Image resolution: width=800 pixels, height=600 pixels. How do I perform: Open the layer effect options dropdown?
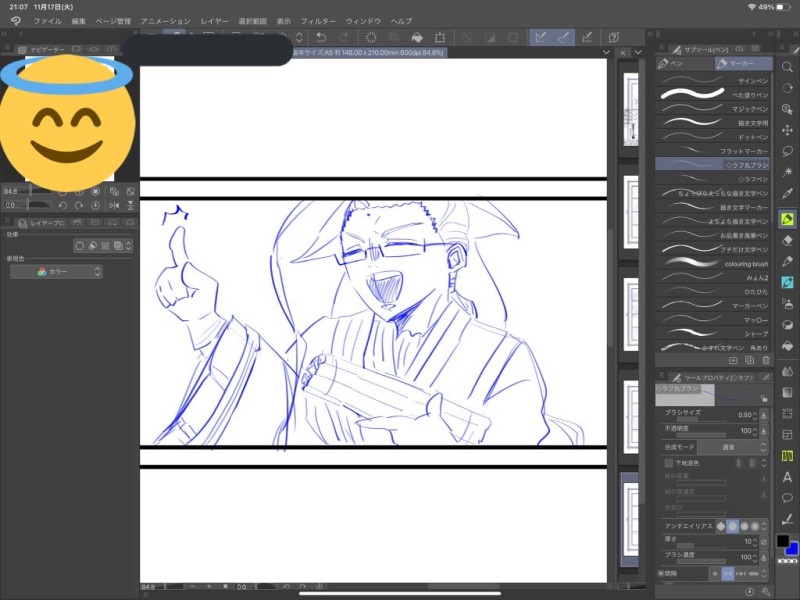pyautogui.click(x=129, y=245)
